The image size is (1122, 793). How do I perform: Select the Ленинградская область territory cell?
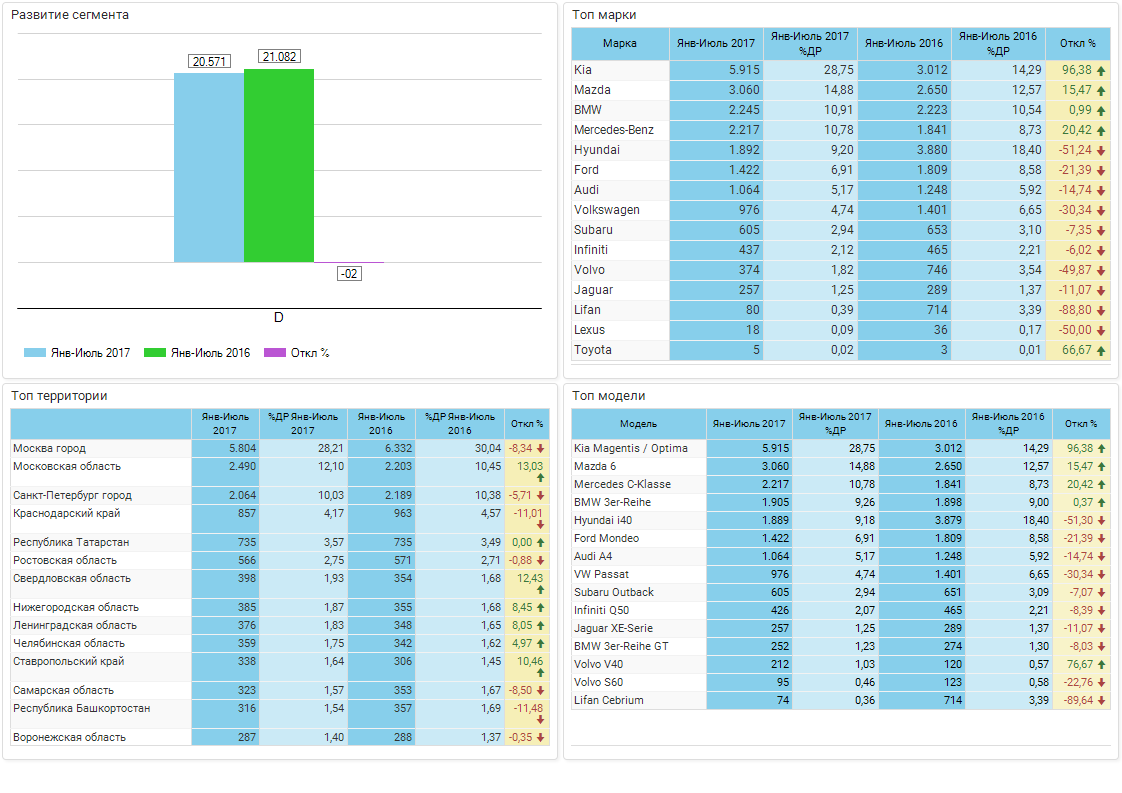coord(101,626)
